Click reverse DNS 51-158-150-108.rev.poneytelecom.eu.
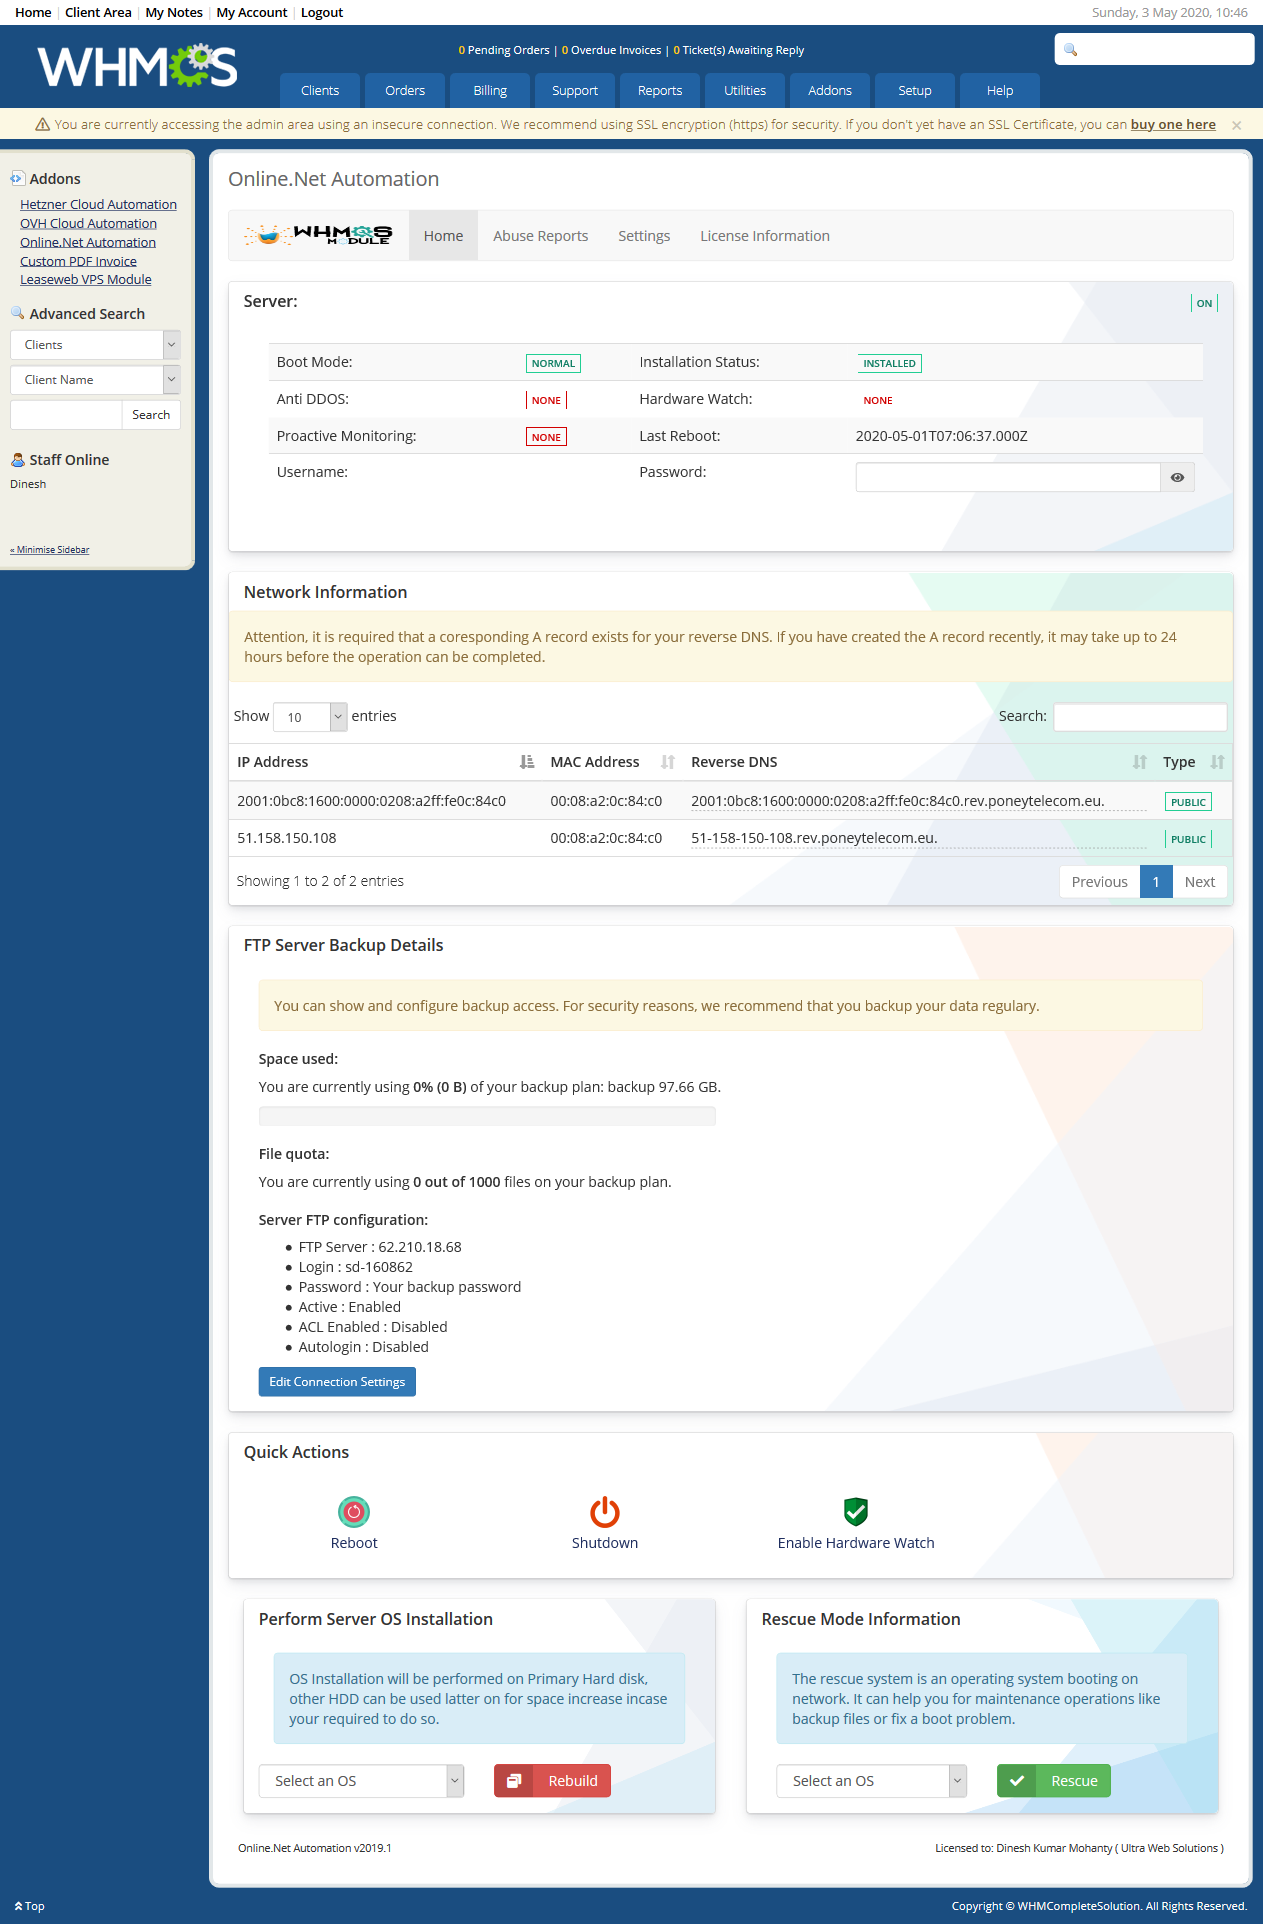This screenshot has width=1263, height=1924. coord(814,838)
